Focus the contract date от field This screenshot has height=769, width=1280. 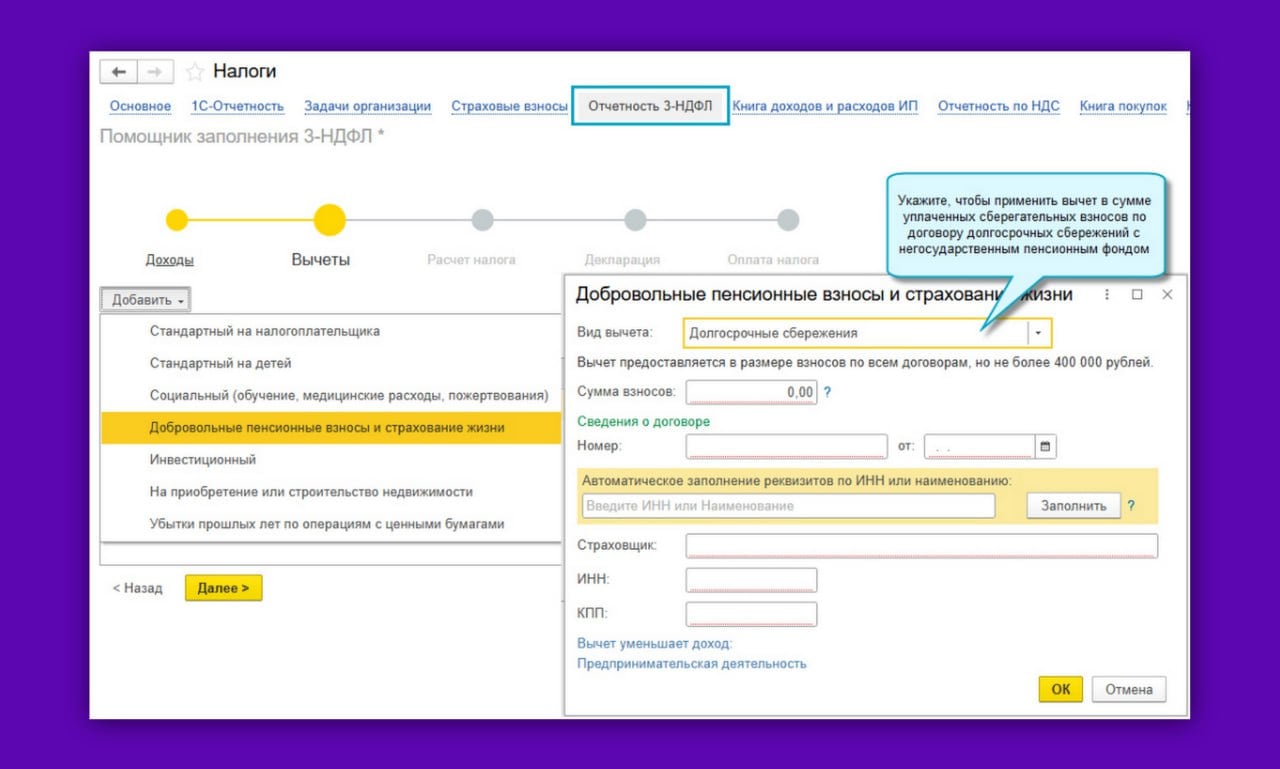click(x=979, y=447)
